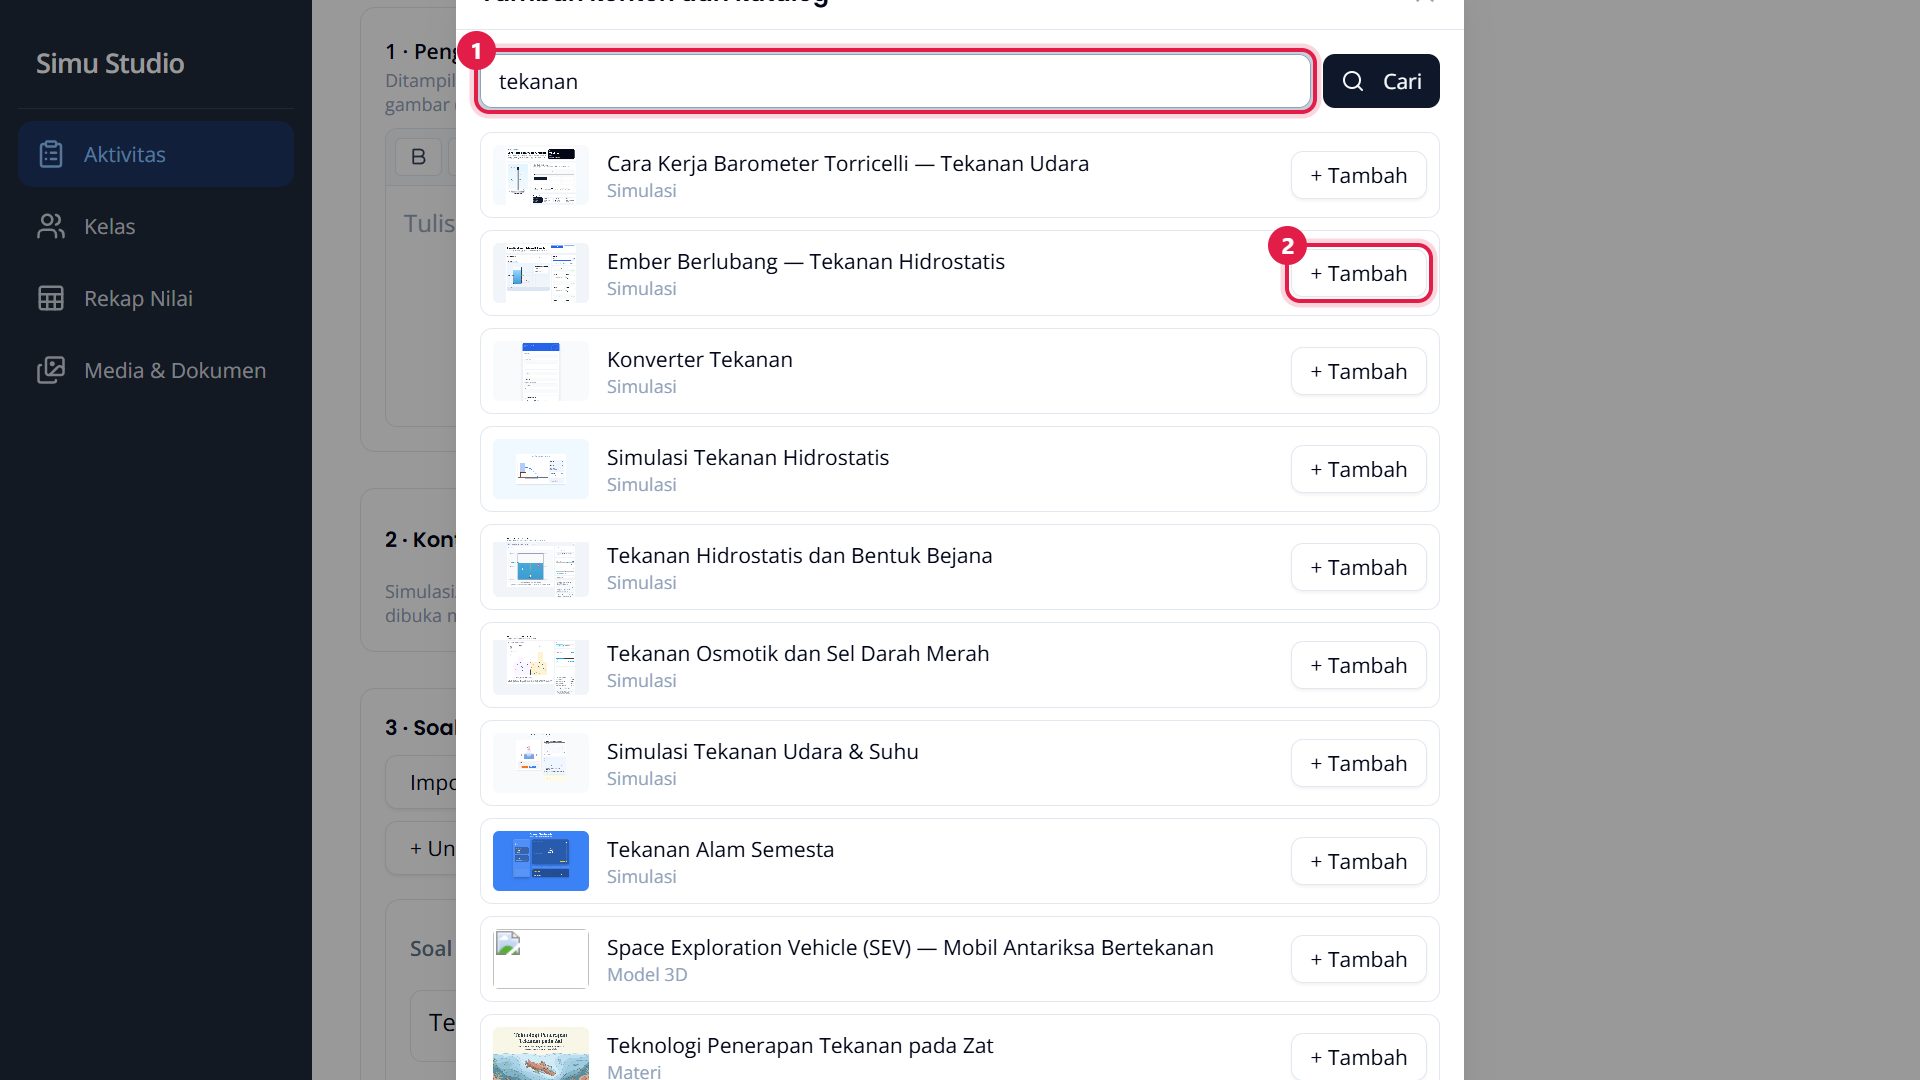Click the magnifier icon in Cari button

tap(1353, 81)
